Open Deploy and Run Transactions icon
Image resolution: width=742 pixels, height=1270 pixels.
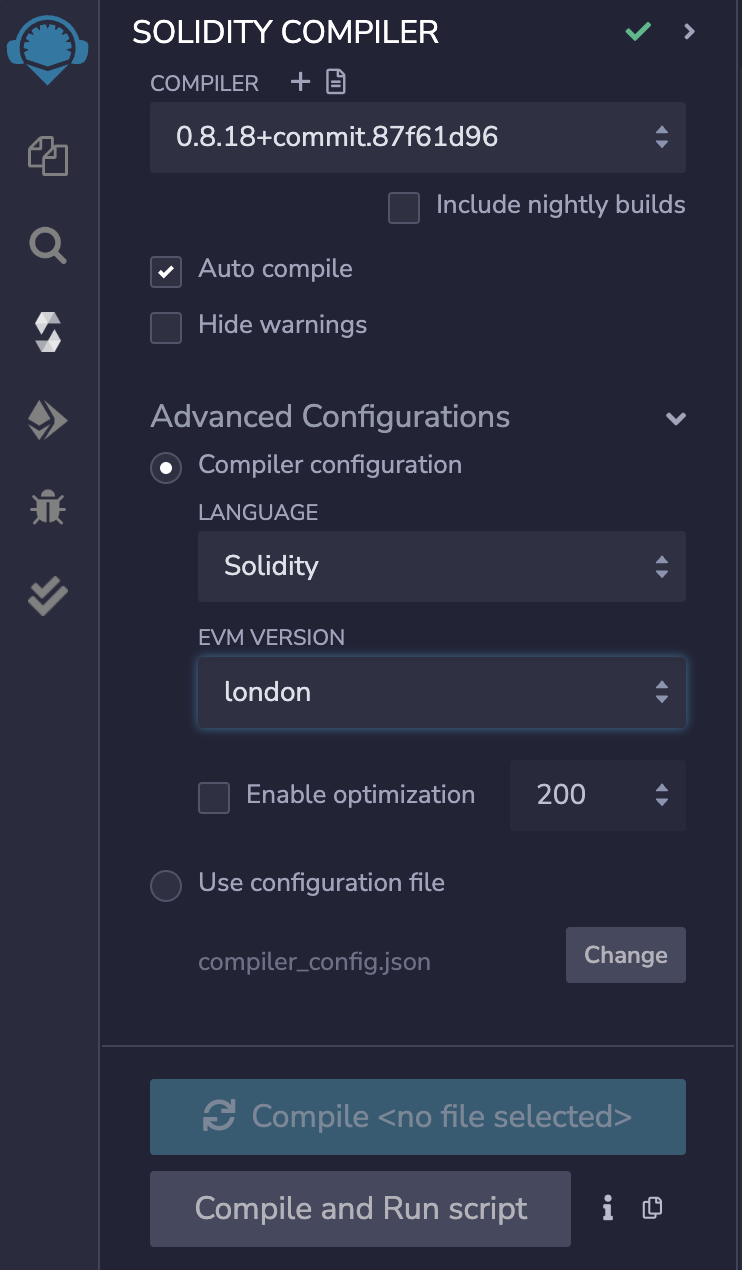click(48, 421)
